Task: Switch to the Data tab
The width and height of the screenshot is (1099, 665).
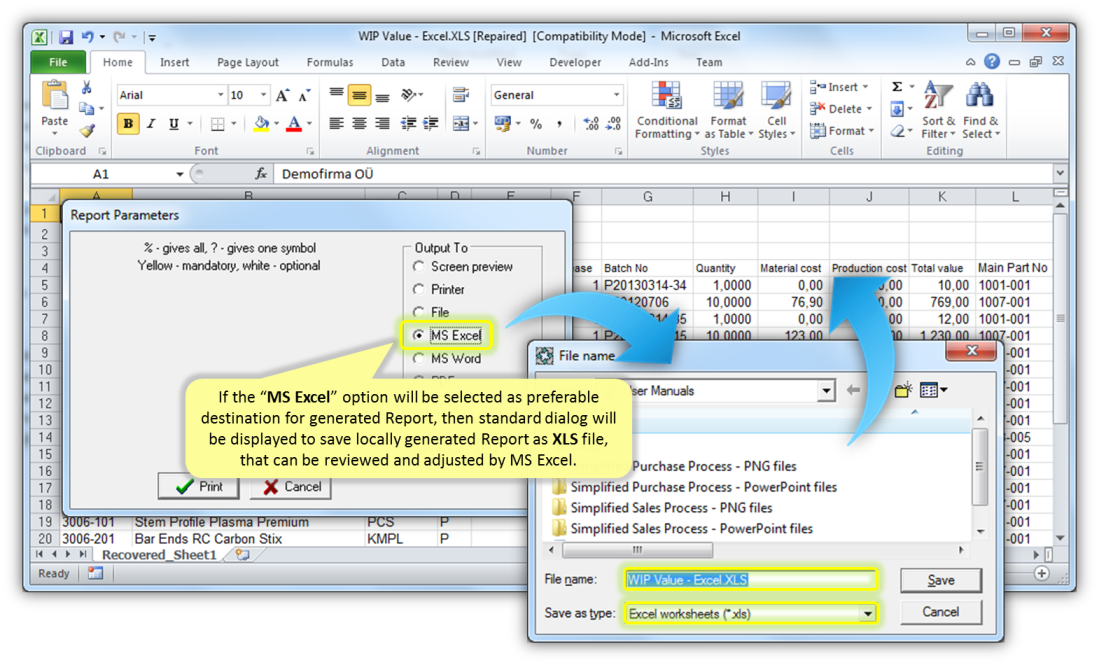Action: (392, 62)
